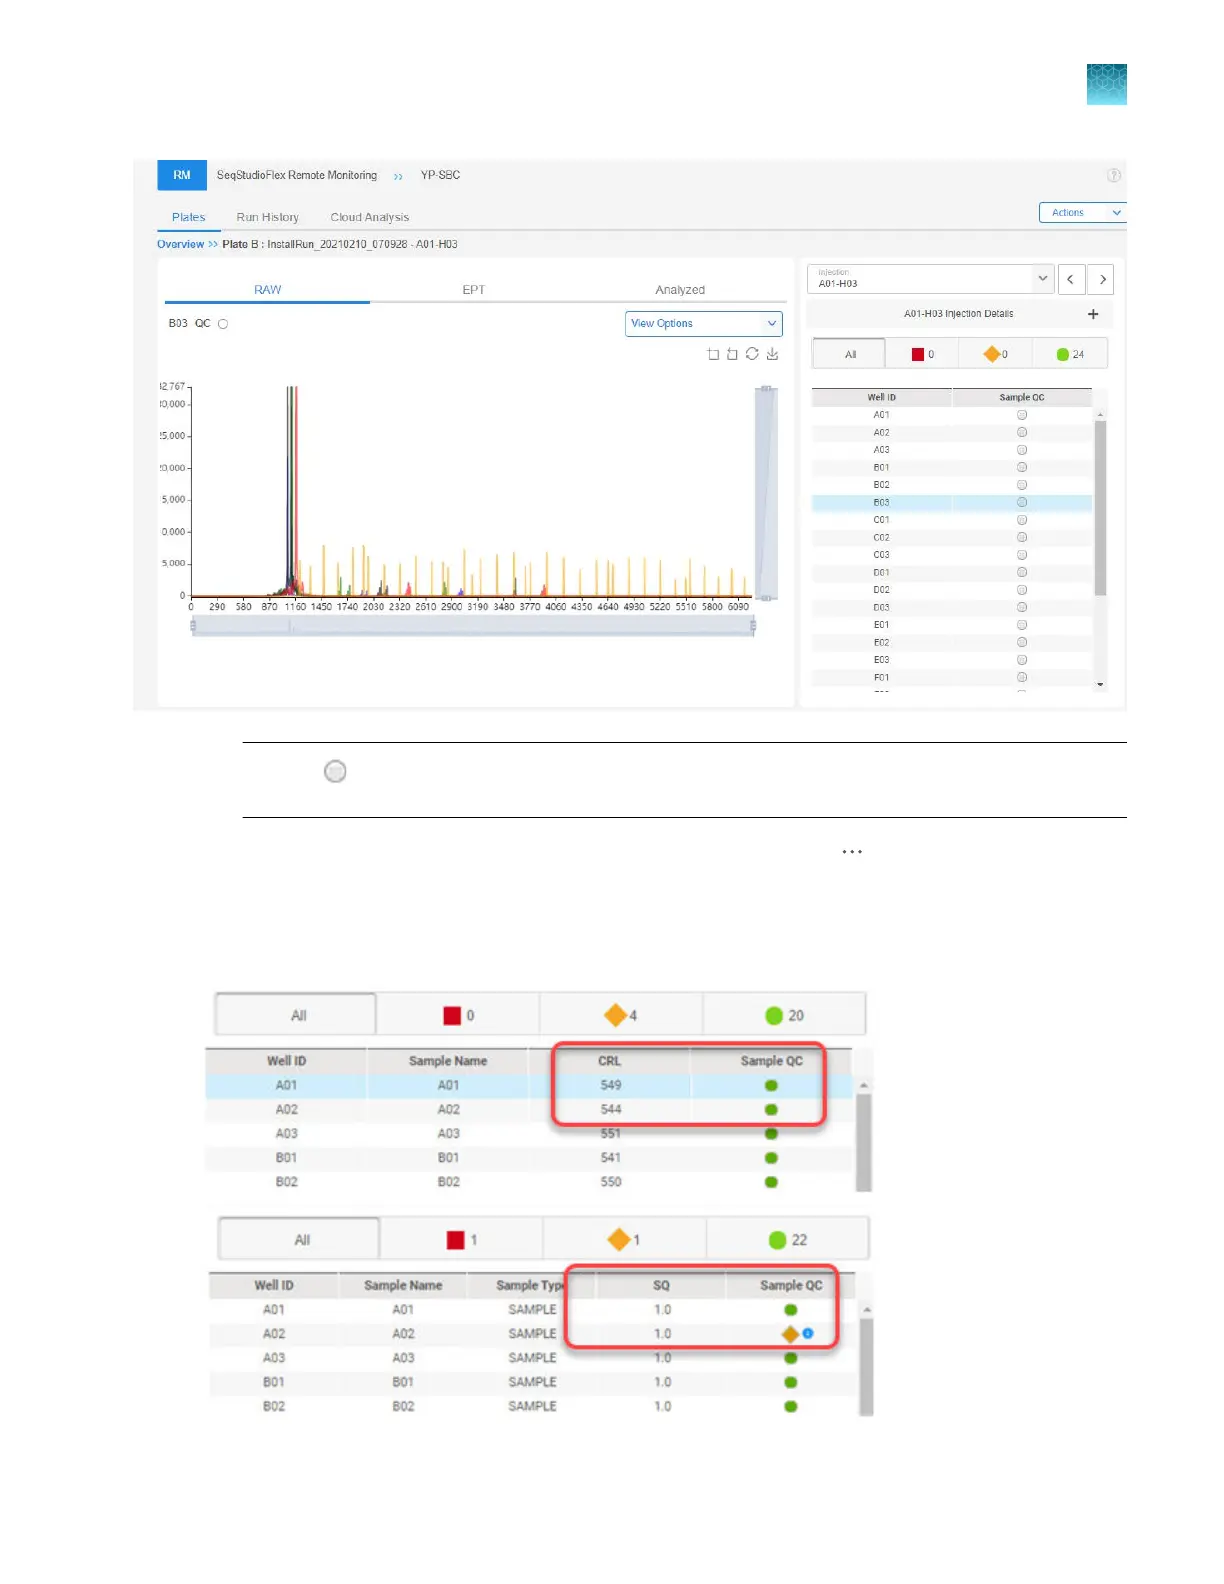Click Sample QC icon for well E03
The image size is (1224, 1584).
click(1022, 660)
